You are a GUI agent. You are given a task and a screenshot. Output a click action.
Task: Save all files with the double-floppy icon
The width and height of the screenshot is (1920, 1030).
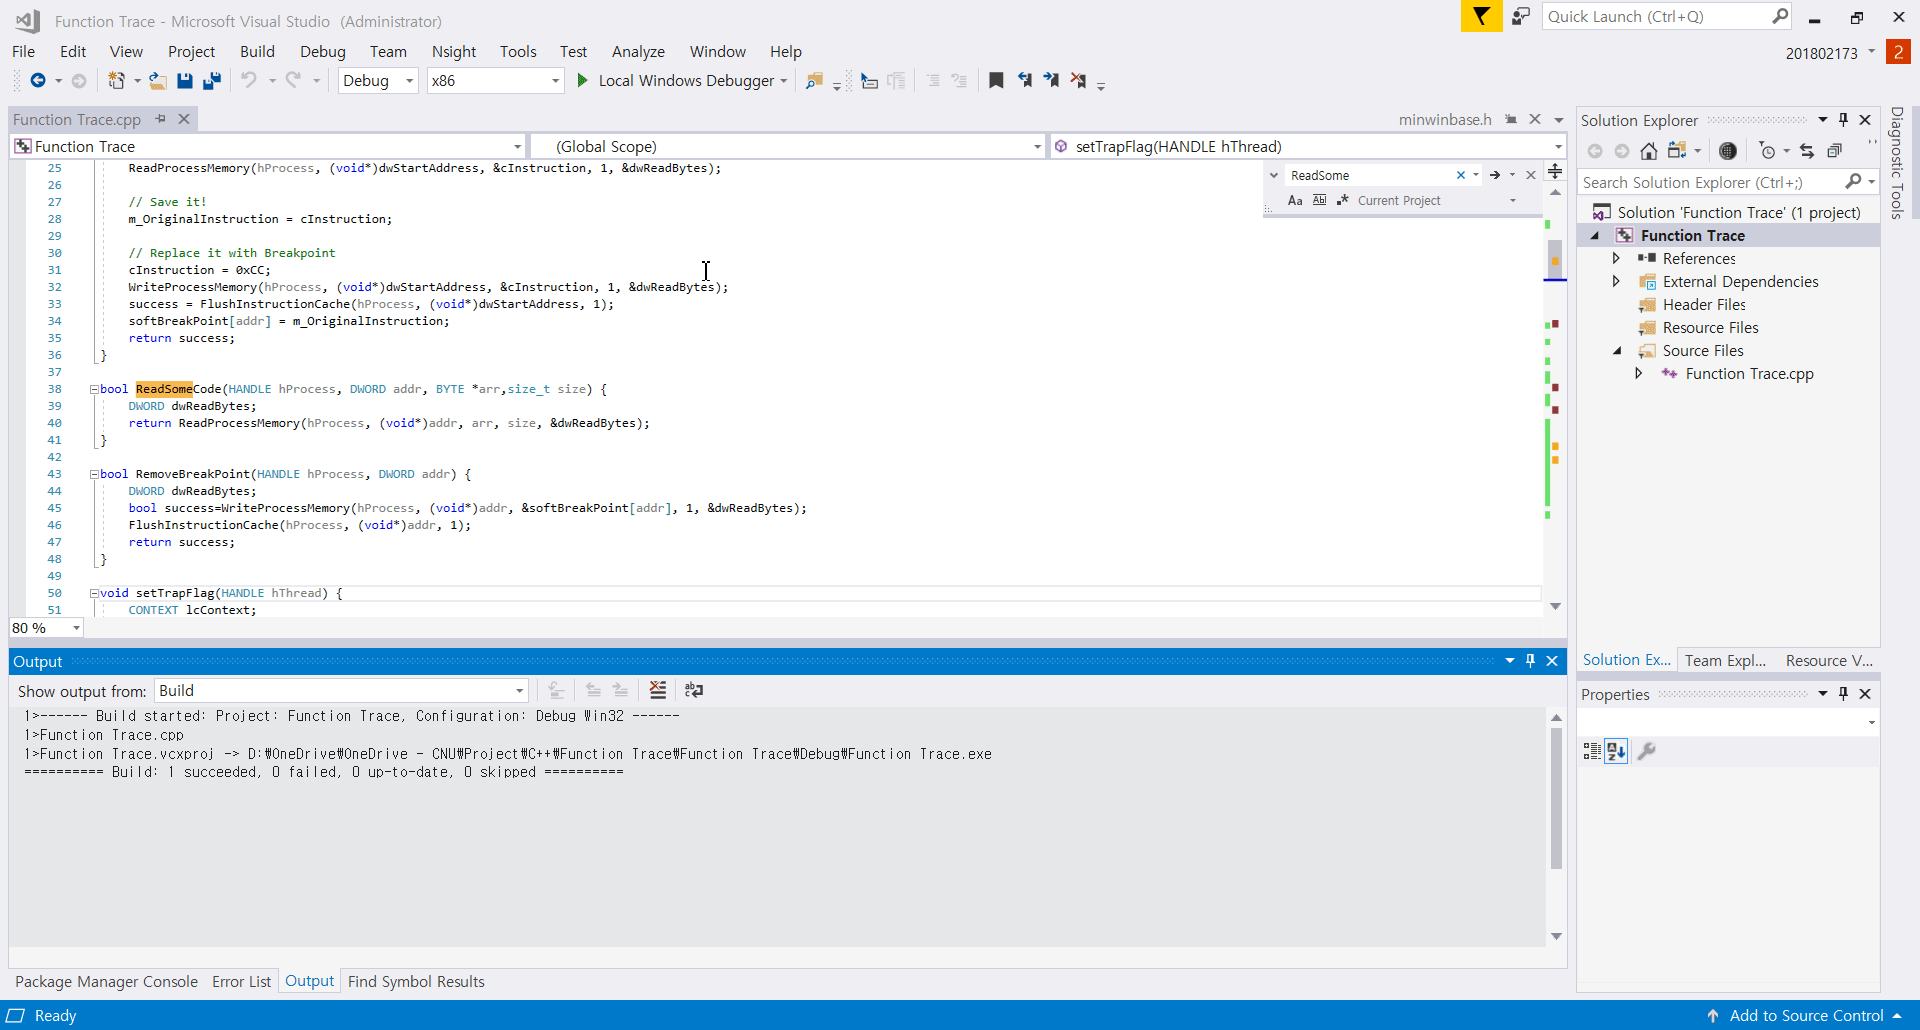[x=212, y=81]
